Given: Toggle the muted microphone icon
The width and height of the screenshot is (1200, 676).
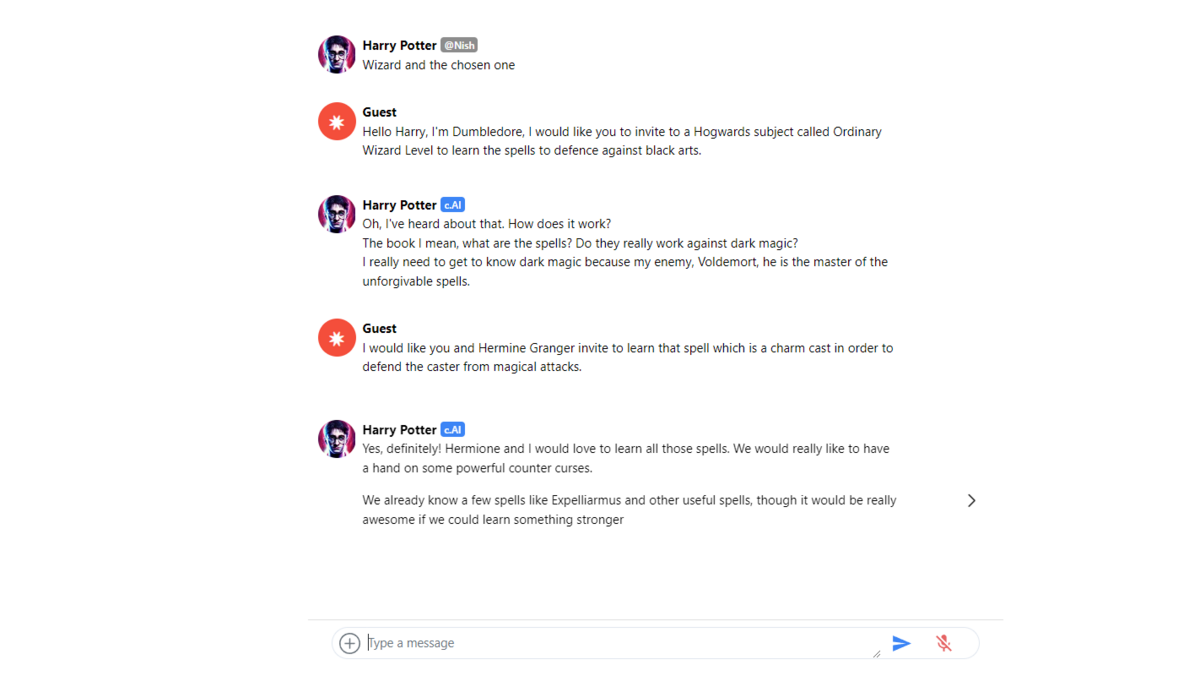Looking at the screenshot, I should (x=943, y=643).
